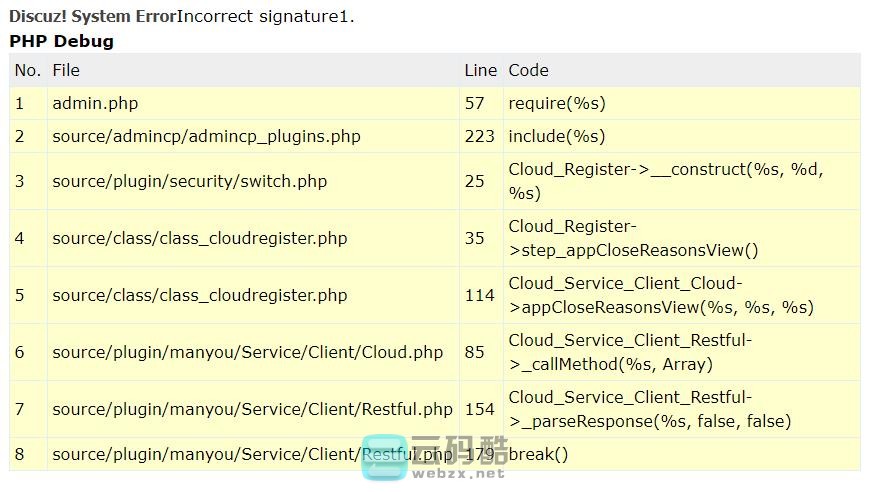Click the 'Incorrect signature1.' error message
873x492 pixels.
tap(265, 17)
